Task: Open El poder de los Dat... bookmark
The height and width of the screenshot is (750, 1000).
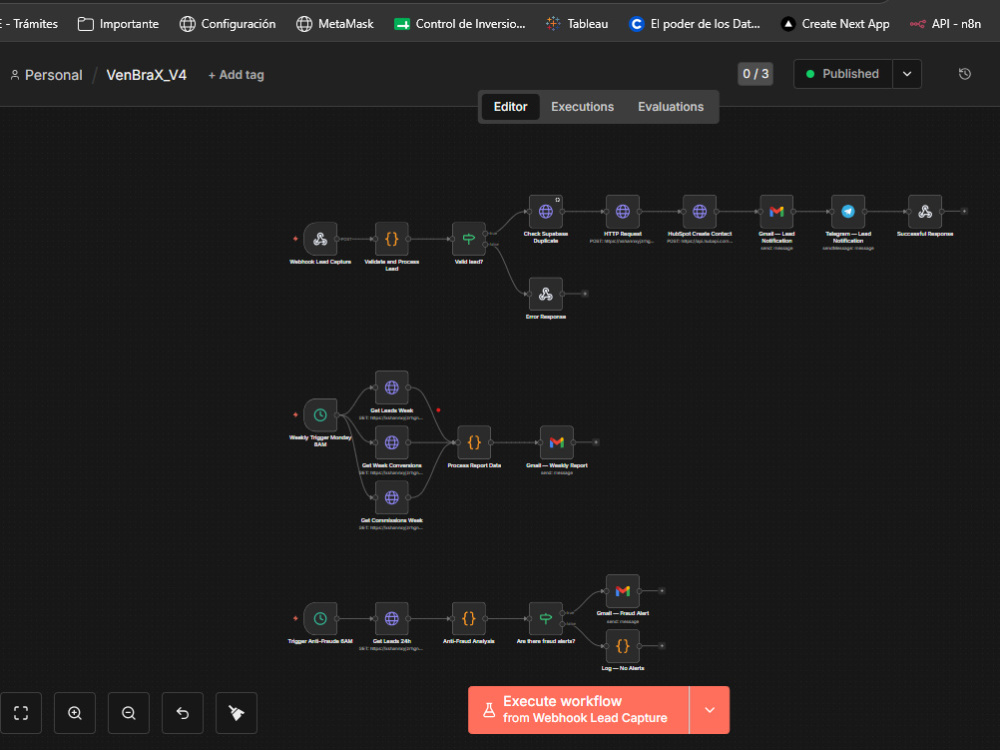Action: tap(695, 24)
